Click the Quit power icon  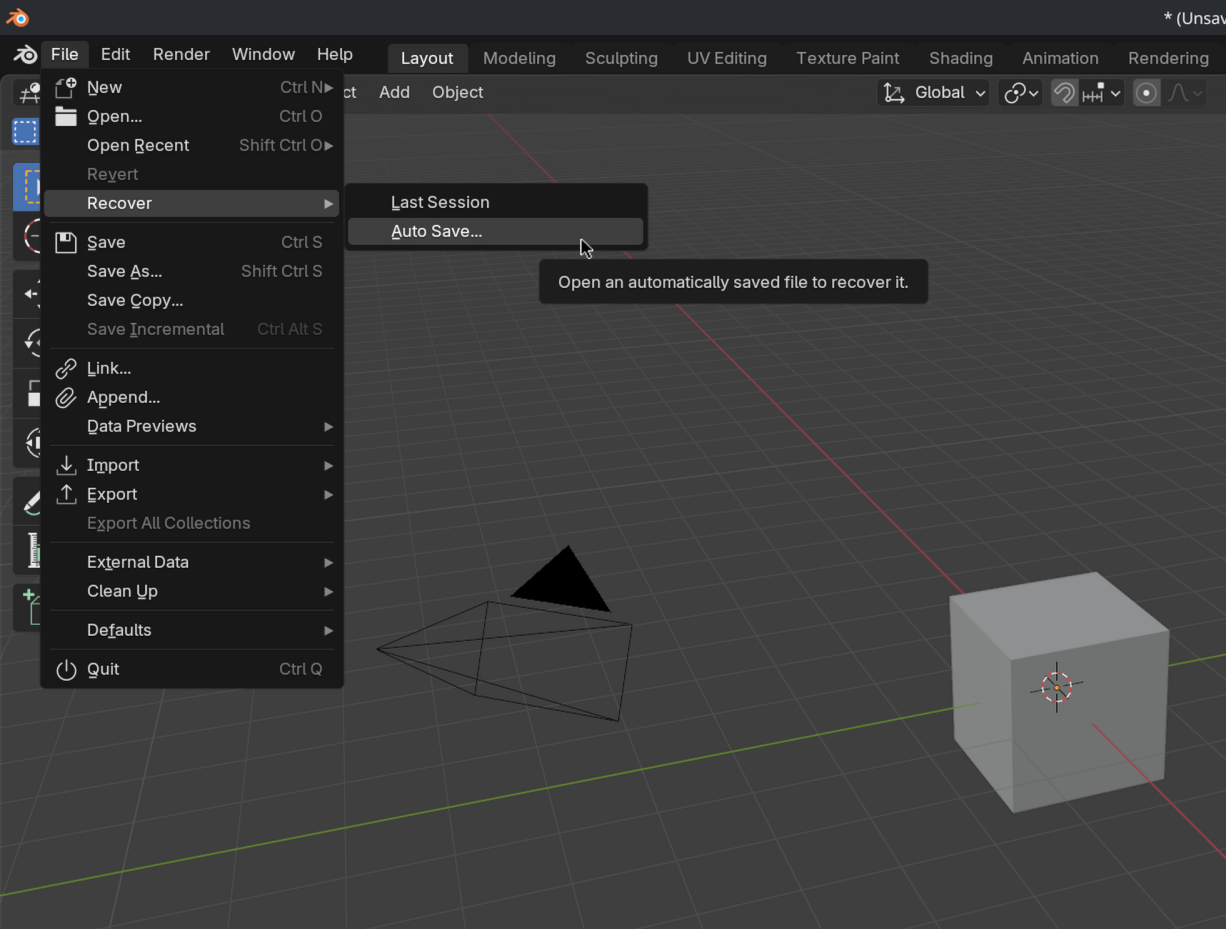click(x=66, y=669)
